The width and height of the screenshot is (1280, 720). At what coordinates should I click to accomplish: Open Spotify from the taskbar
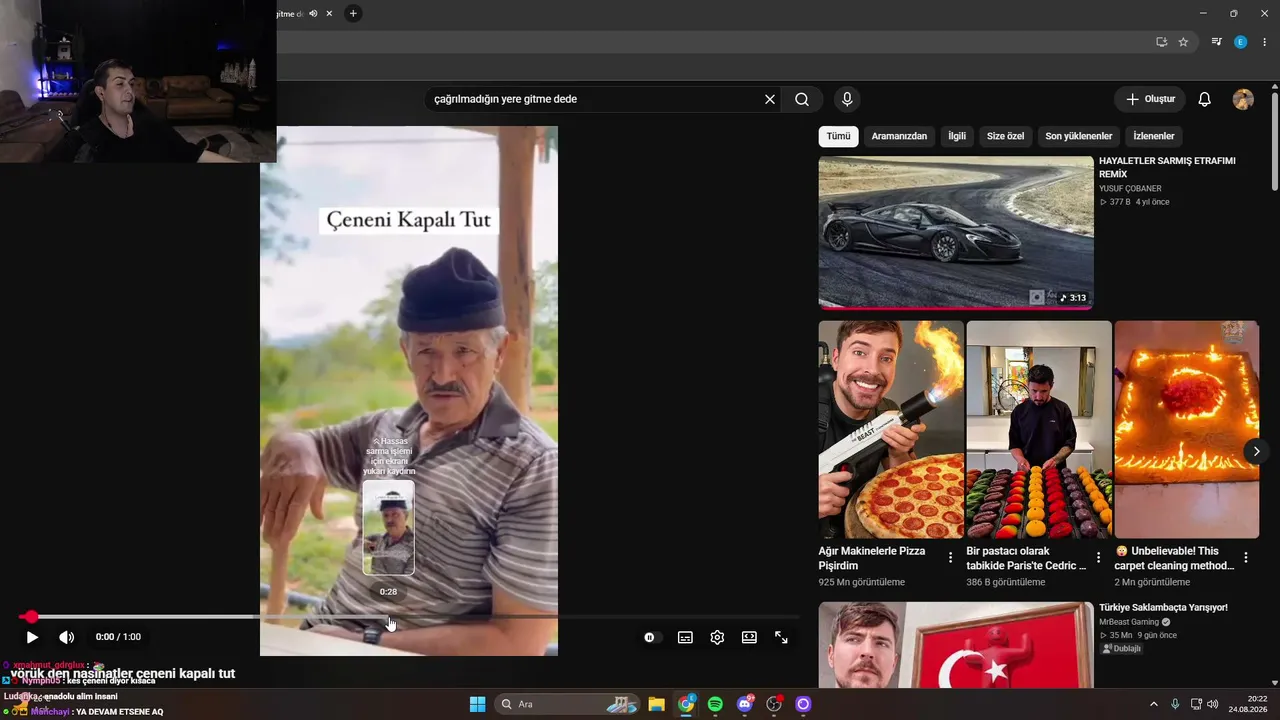(x=715, y=704)
